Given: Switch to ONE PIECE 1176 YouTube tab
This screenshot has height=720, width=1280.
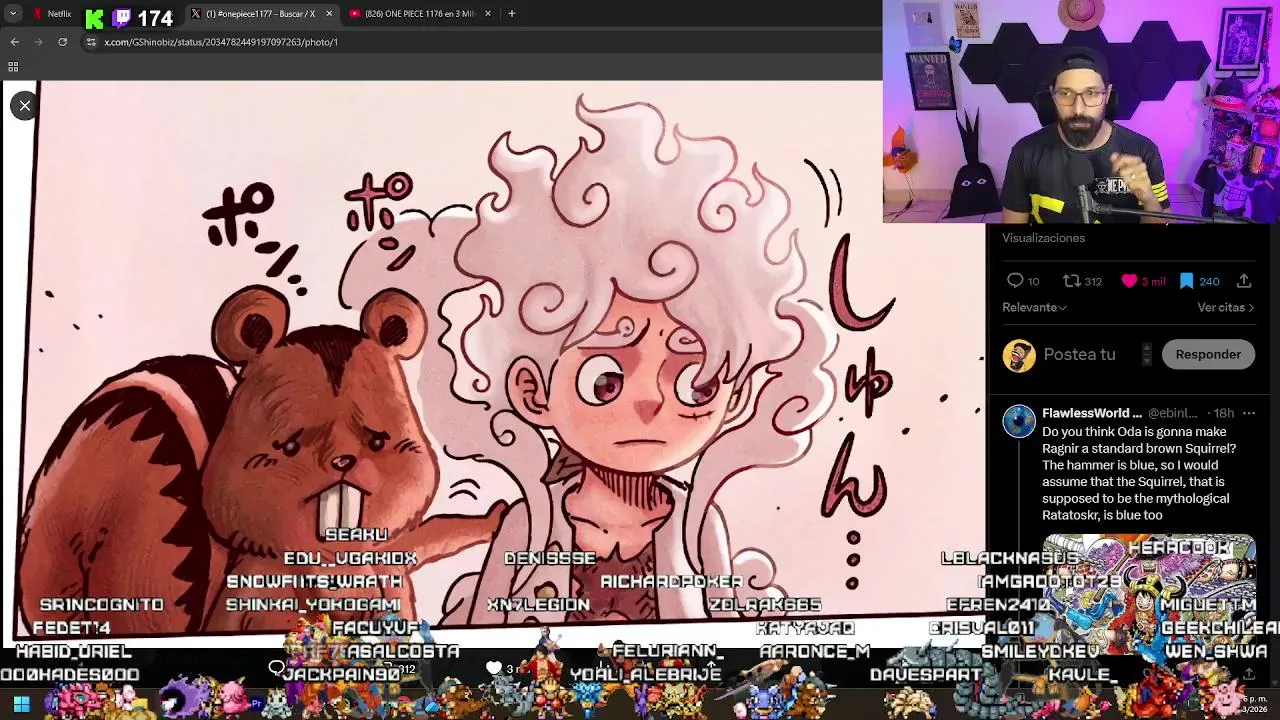Looking at the screenshot, I should coord(420,14).
